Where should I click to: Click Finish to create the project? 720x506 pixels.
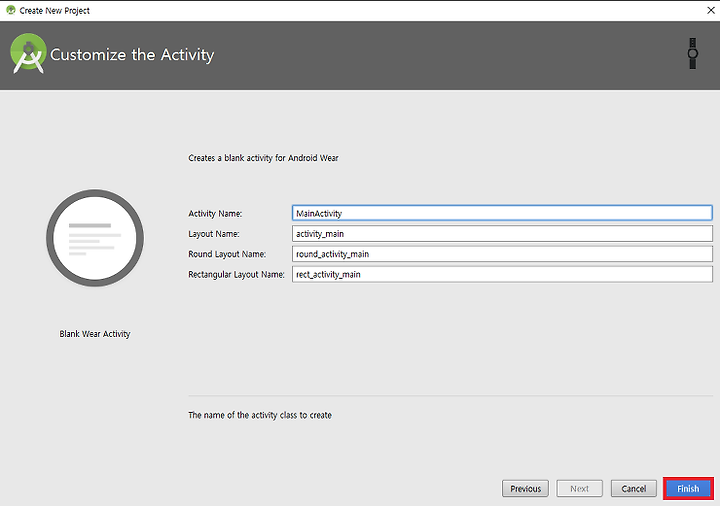coord(688,489)
